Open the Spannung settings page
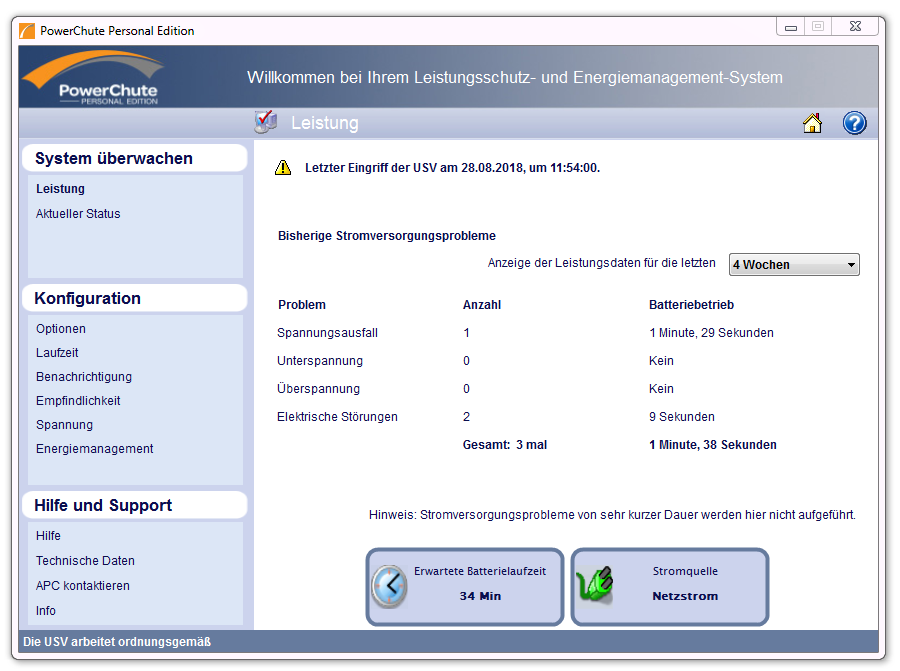900x671 pixels. [x=64, y=425]
